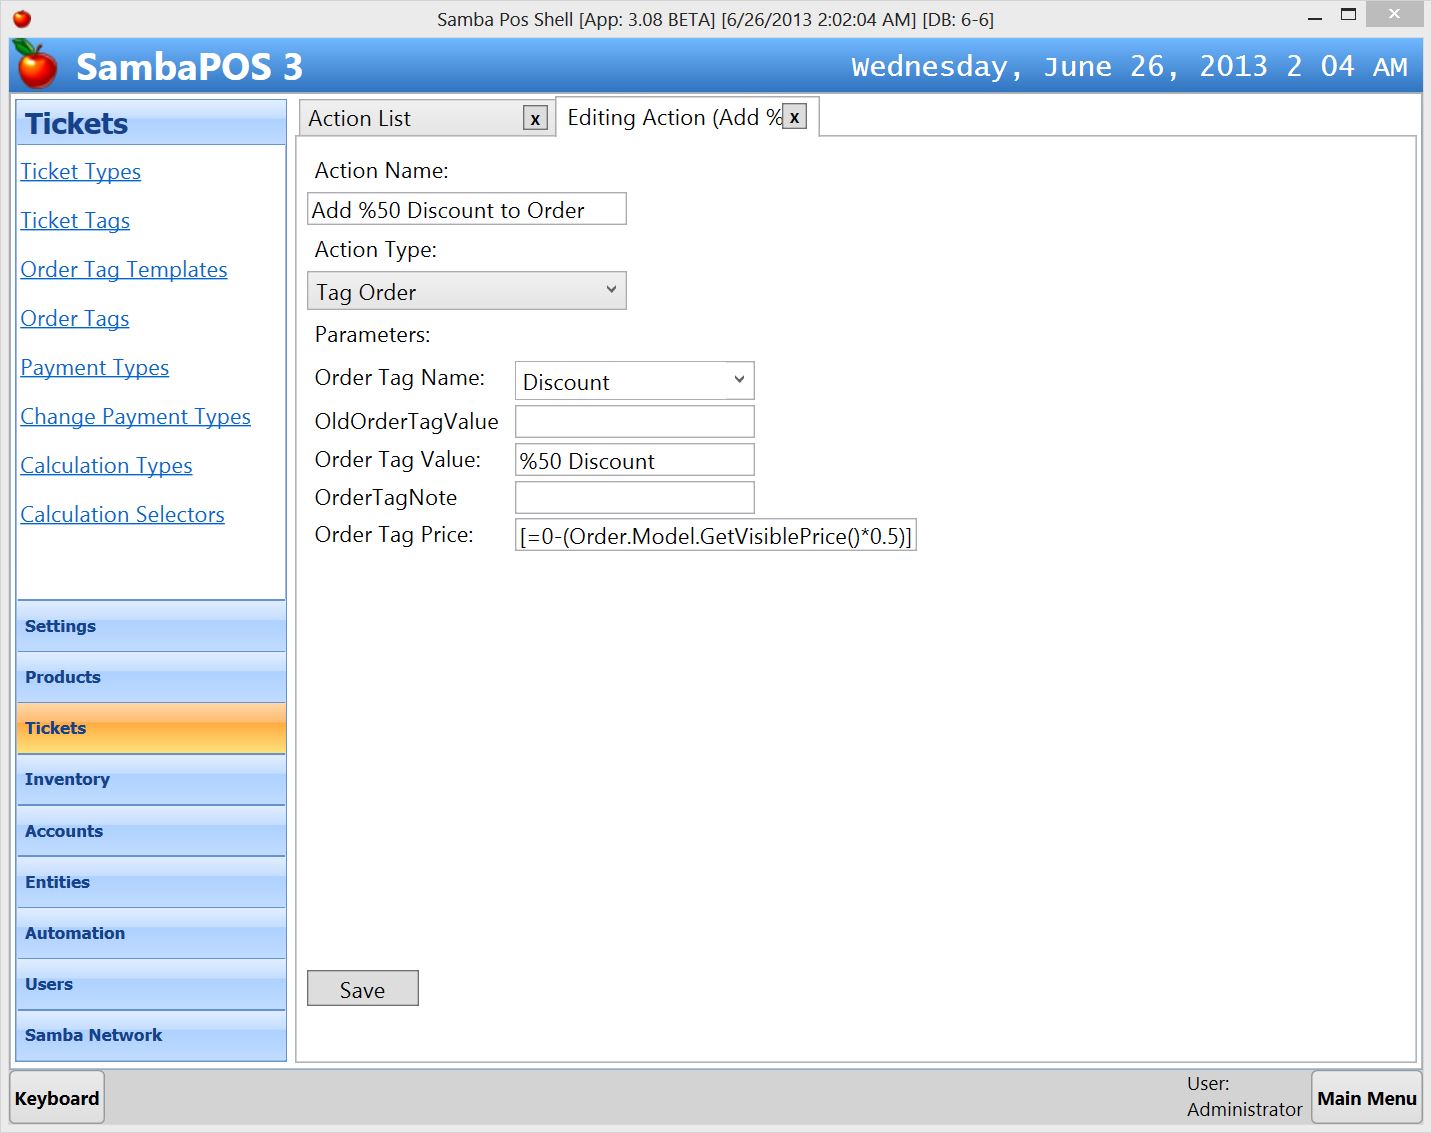The height and width of the screenshot is (1133, 1432).
Task: Click the SambaPOS apple logo icon
Action: [x=37, y=66]
